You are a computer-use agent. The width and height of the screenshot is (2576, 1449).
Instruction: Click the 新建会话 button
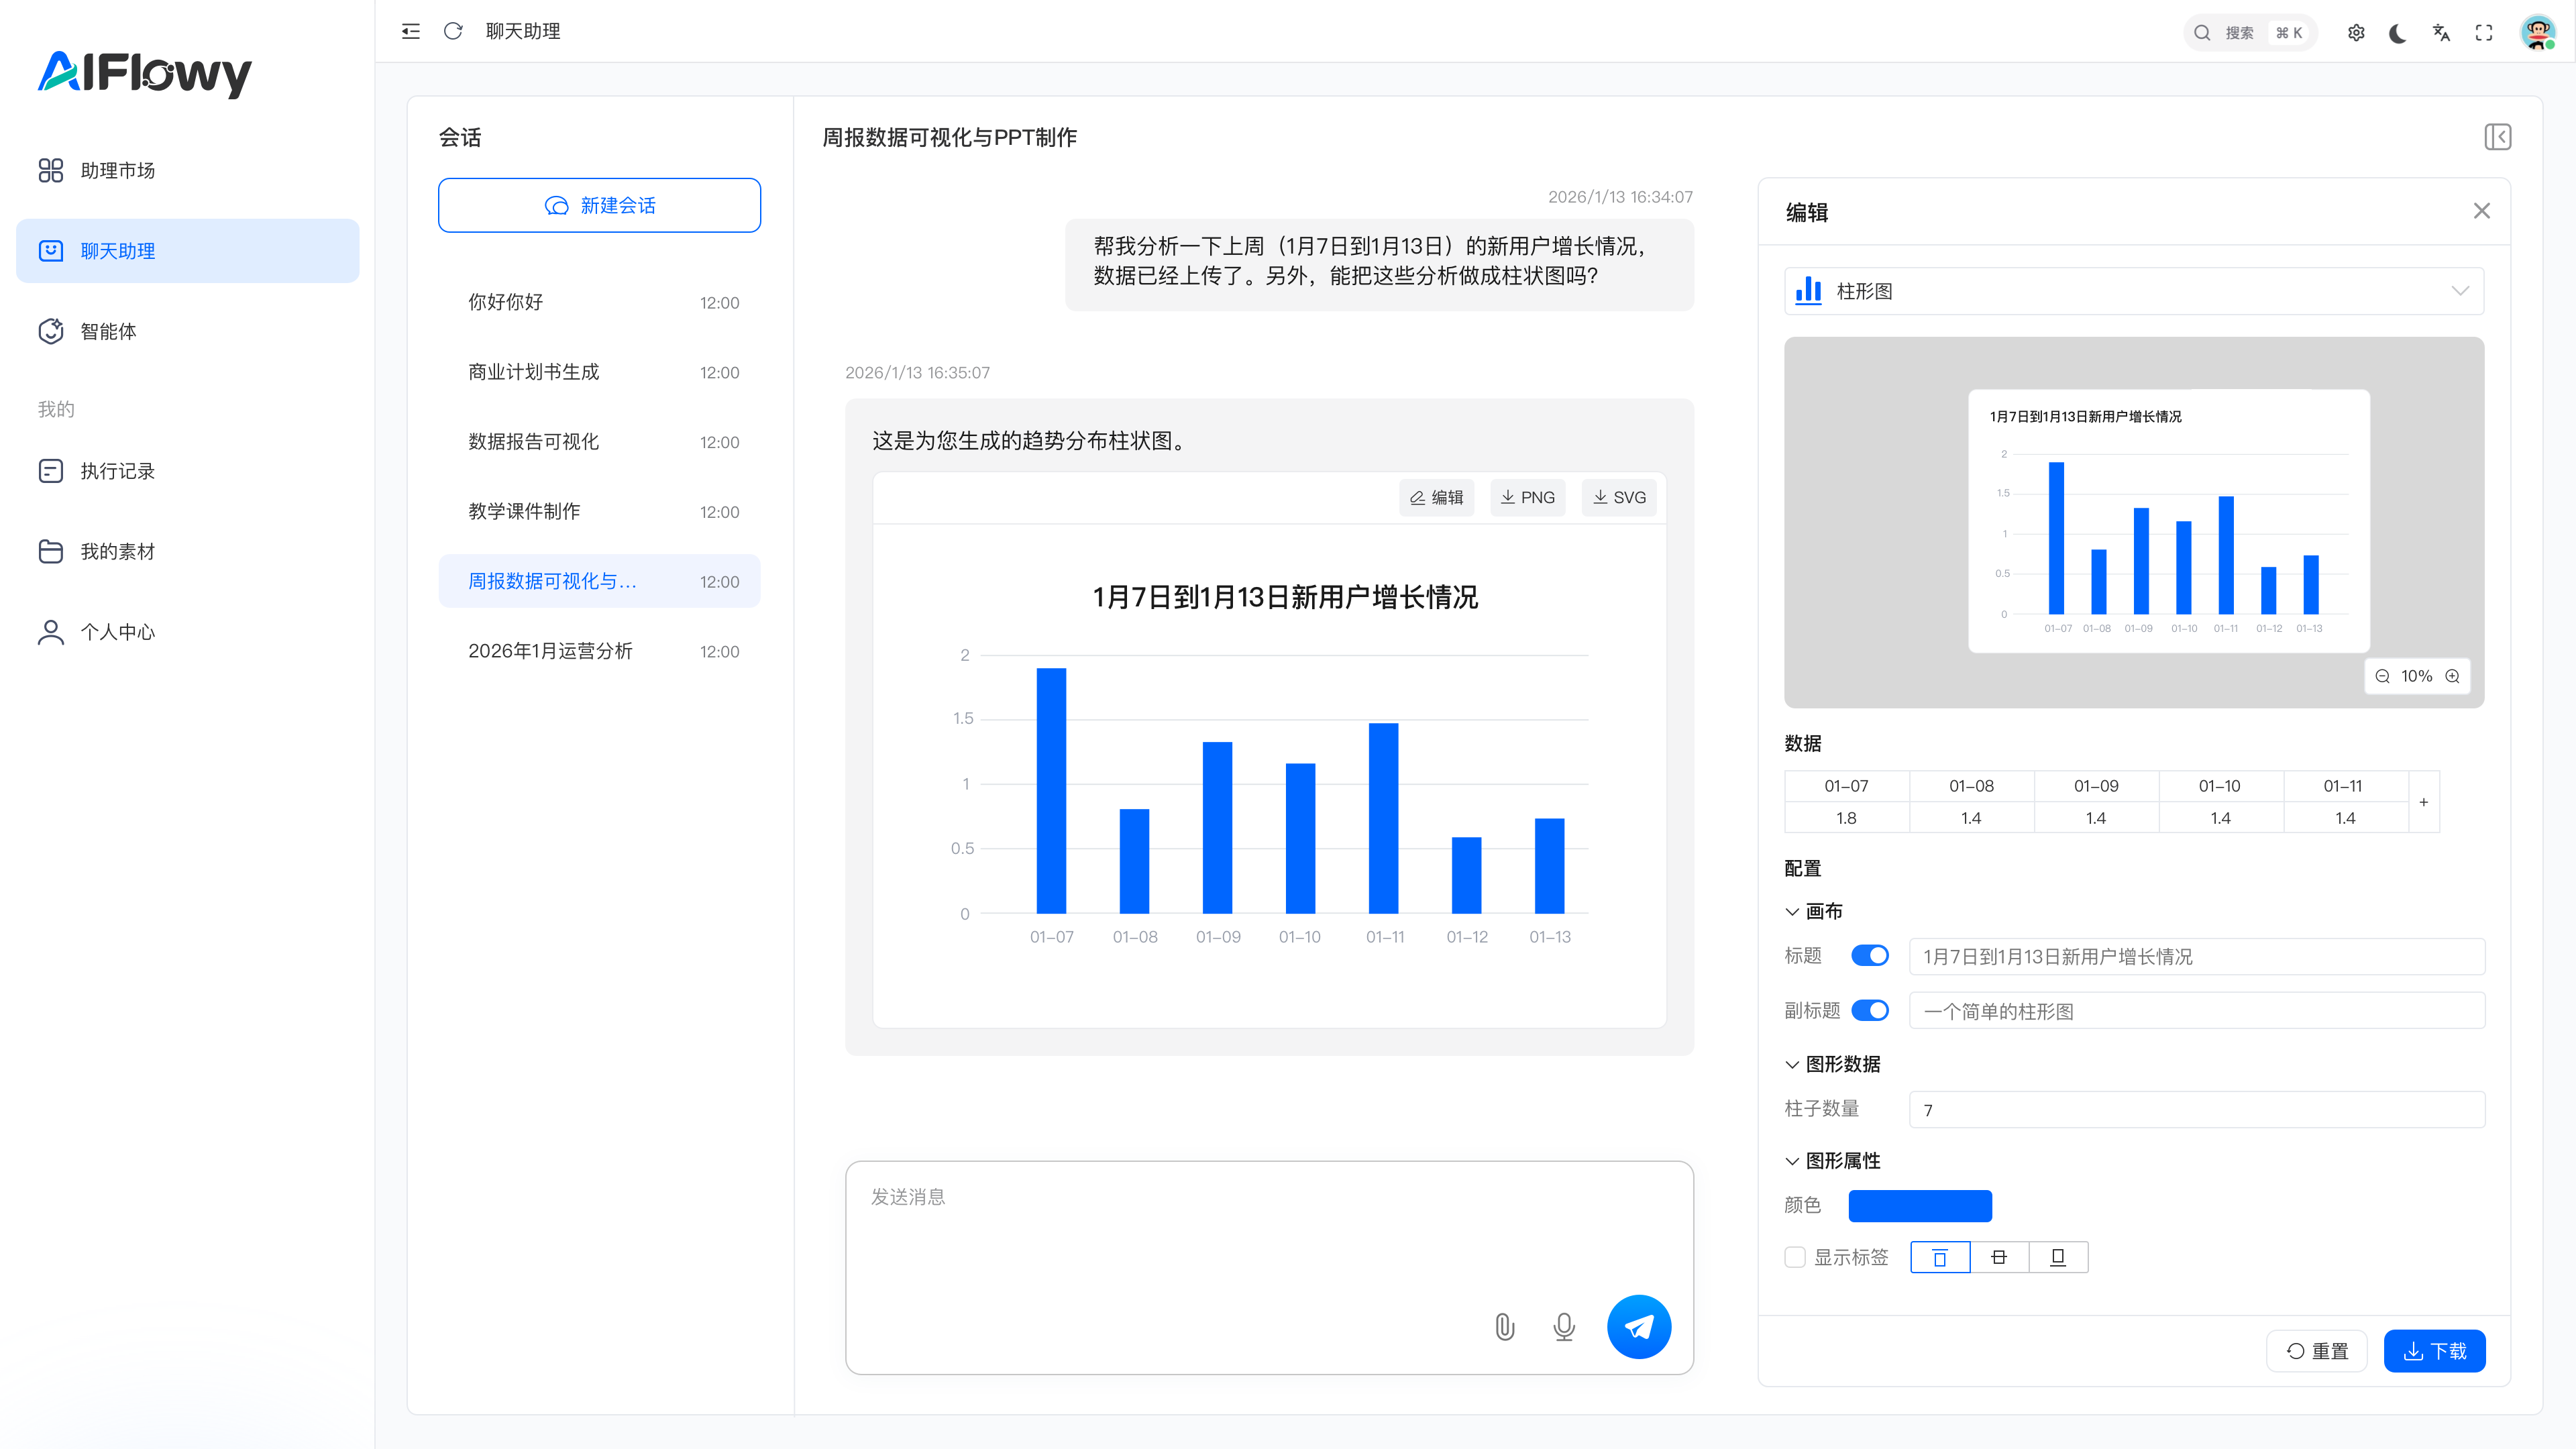coord(599,206)
